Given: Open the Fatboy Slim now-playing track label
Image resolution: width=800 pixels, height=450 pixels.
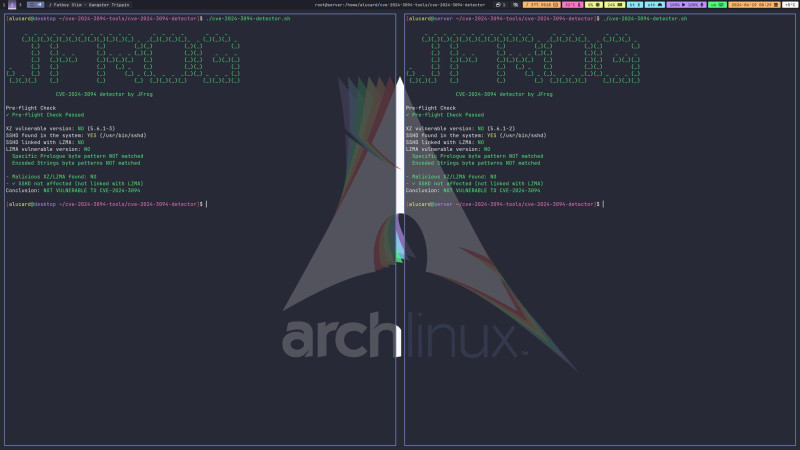Looking at the screenshot, I should pyautogui.click(x=89, y=5).
